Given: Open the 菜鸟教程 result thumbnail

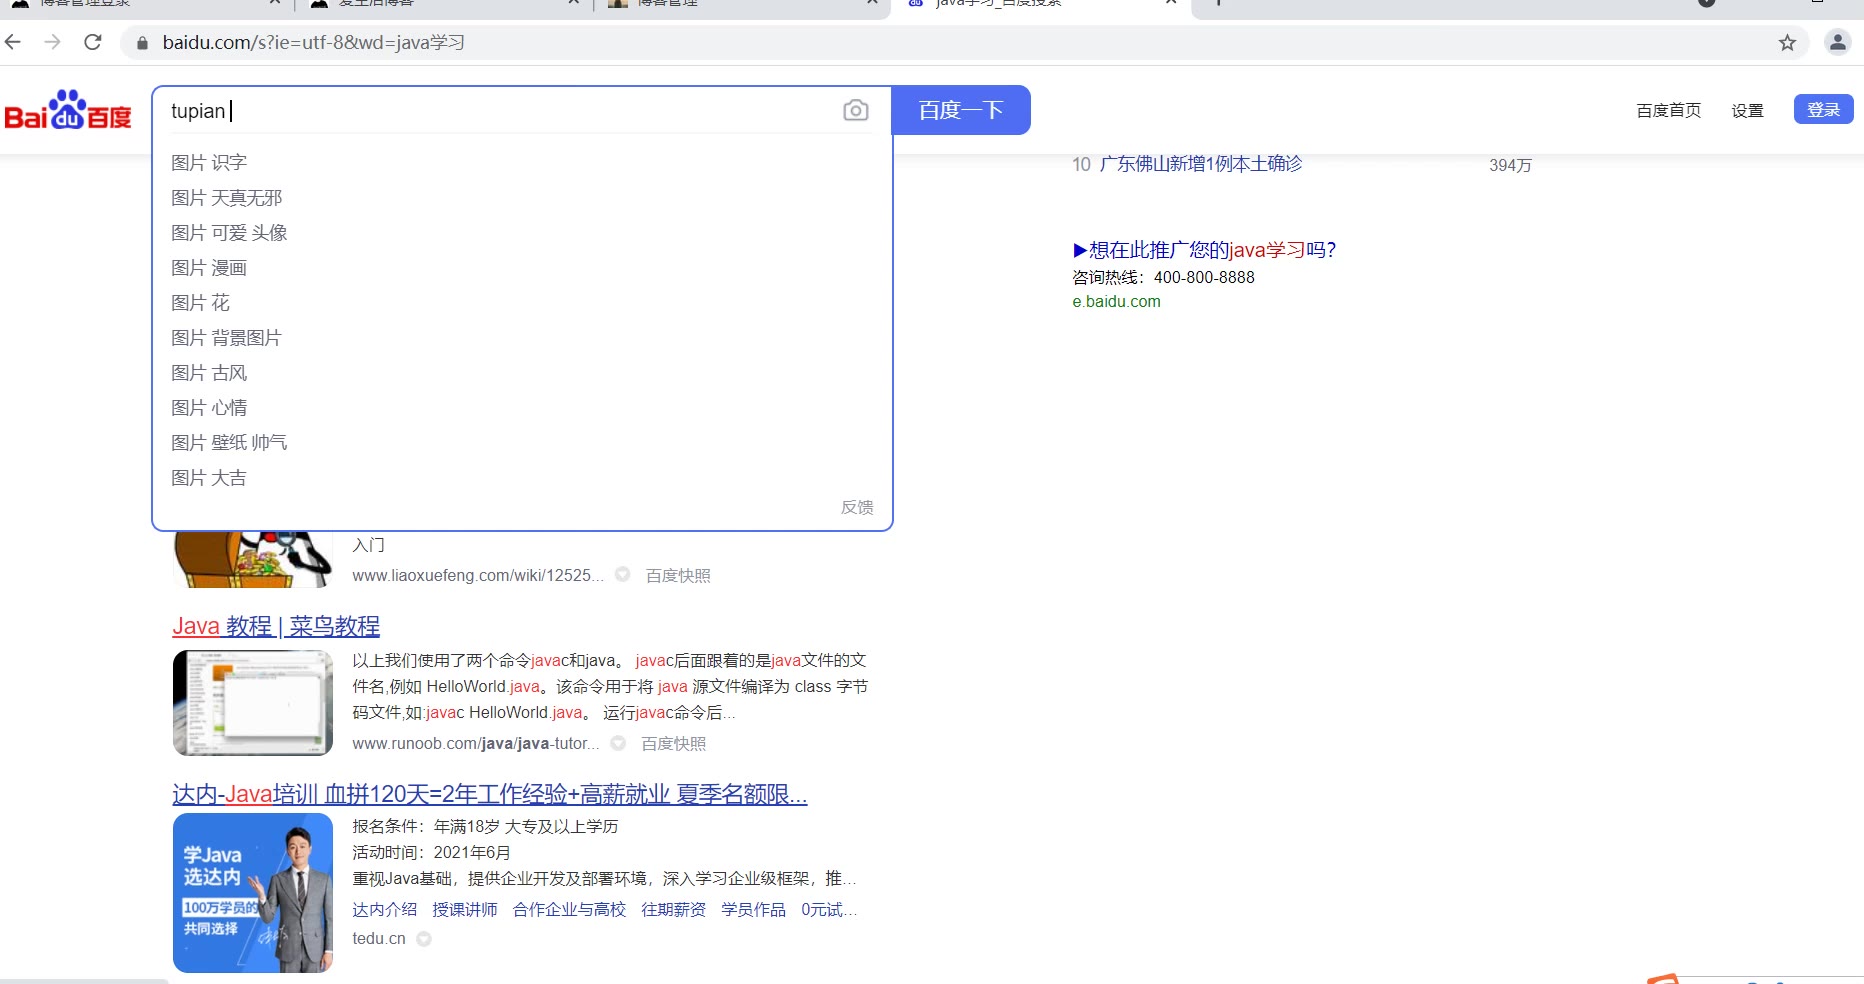Looking at the screenshot, I should click(x=253, y=703).
